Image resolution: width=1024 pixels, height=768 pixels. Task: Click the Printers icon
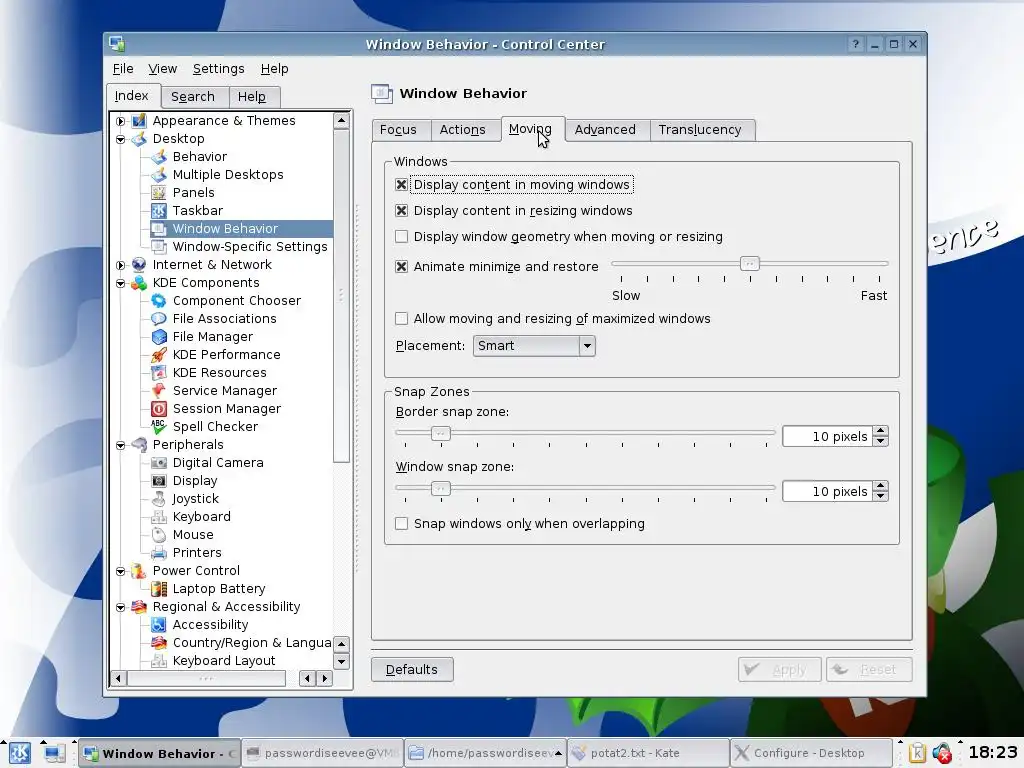pos(159,552)
